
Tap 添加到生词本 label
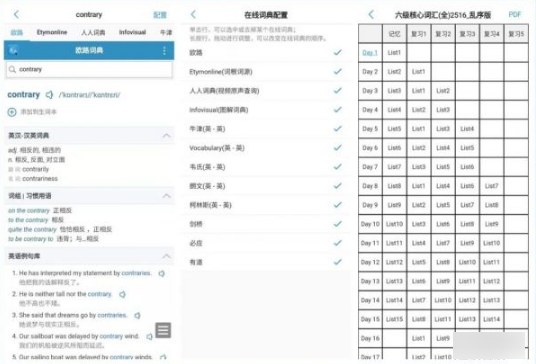pyautogui.click(x=39, y=112)
